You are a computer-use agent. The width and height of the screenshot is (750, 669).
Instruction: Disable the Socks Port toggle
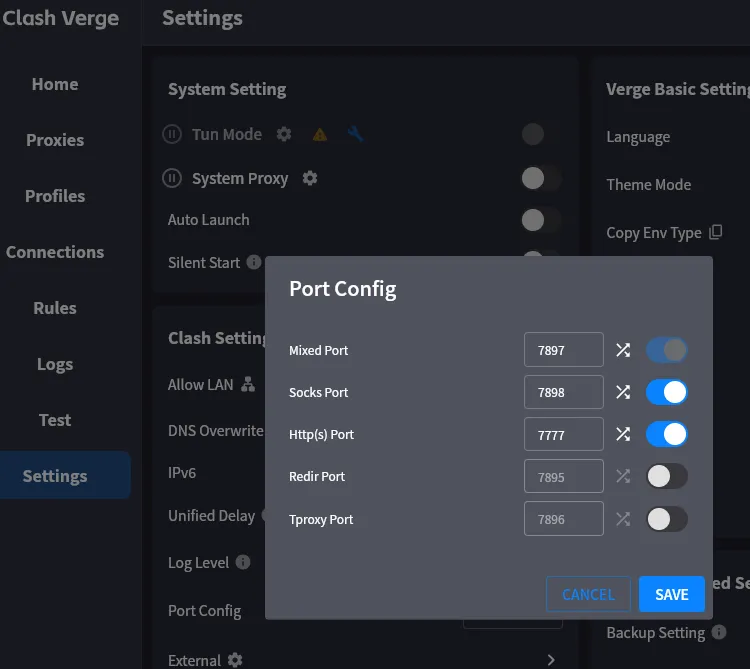pyautogui.click(x=667, y=392)
